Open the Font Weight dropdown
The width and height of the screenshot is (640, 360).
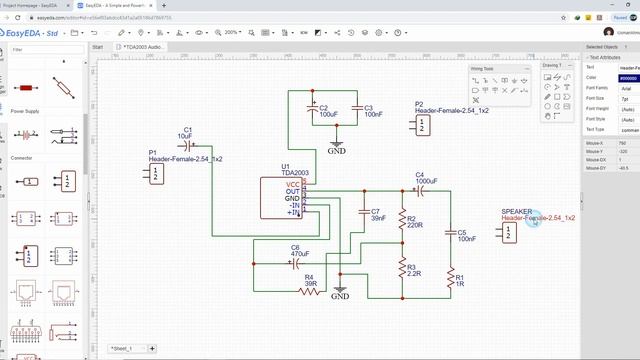click(629, 109)
